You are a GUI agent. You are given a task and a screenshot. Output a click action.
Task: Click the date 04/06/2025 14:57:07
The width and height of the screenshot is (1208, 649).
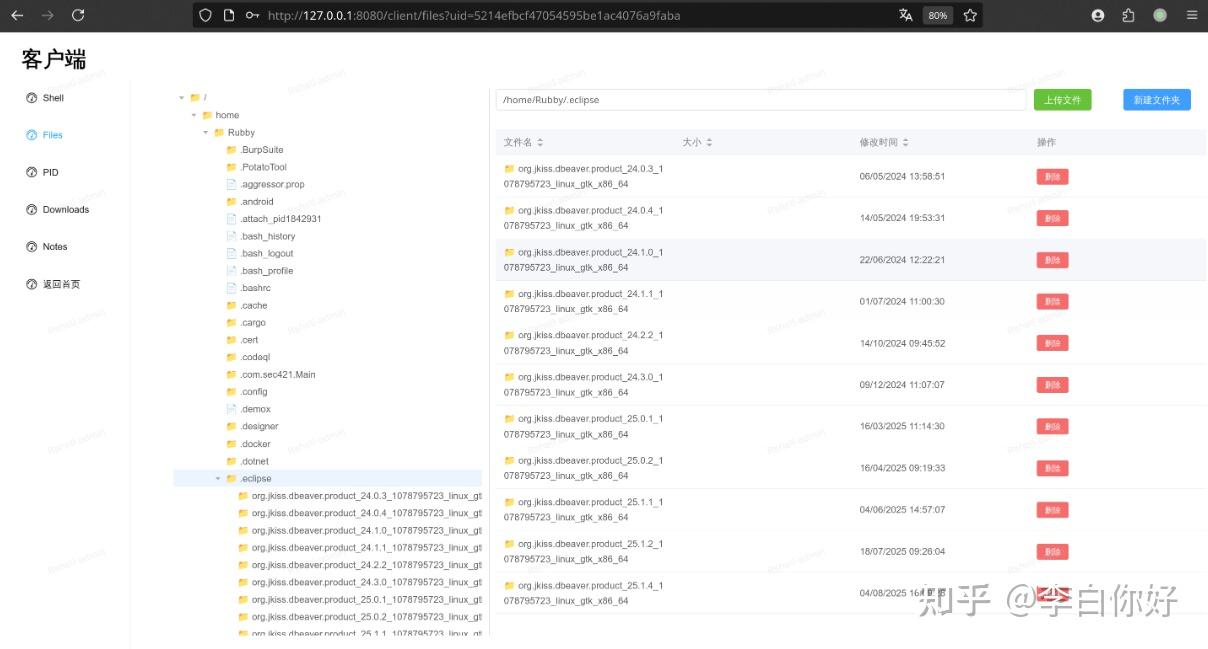pyautogui.click(x=902, y=510)
